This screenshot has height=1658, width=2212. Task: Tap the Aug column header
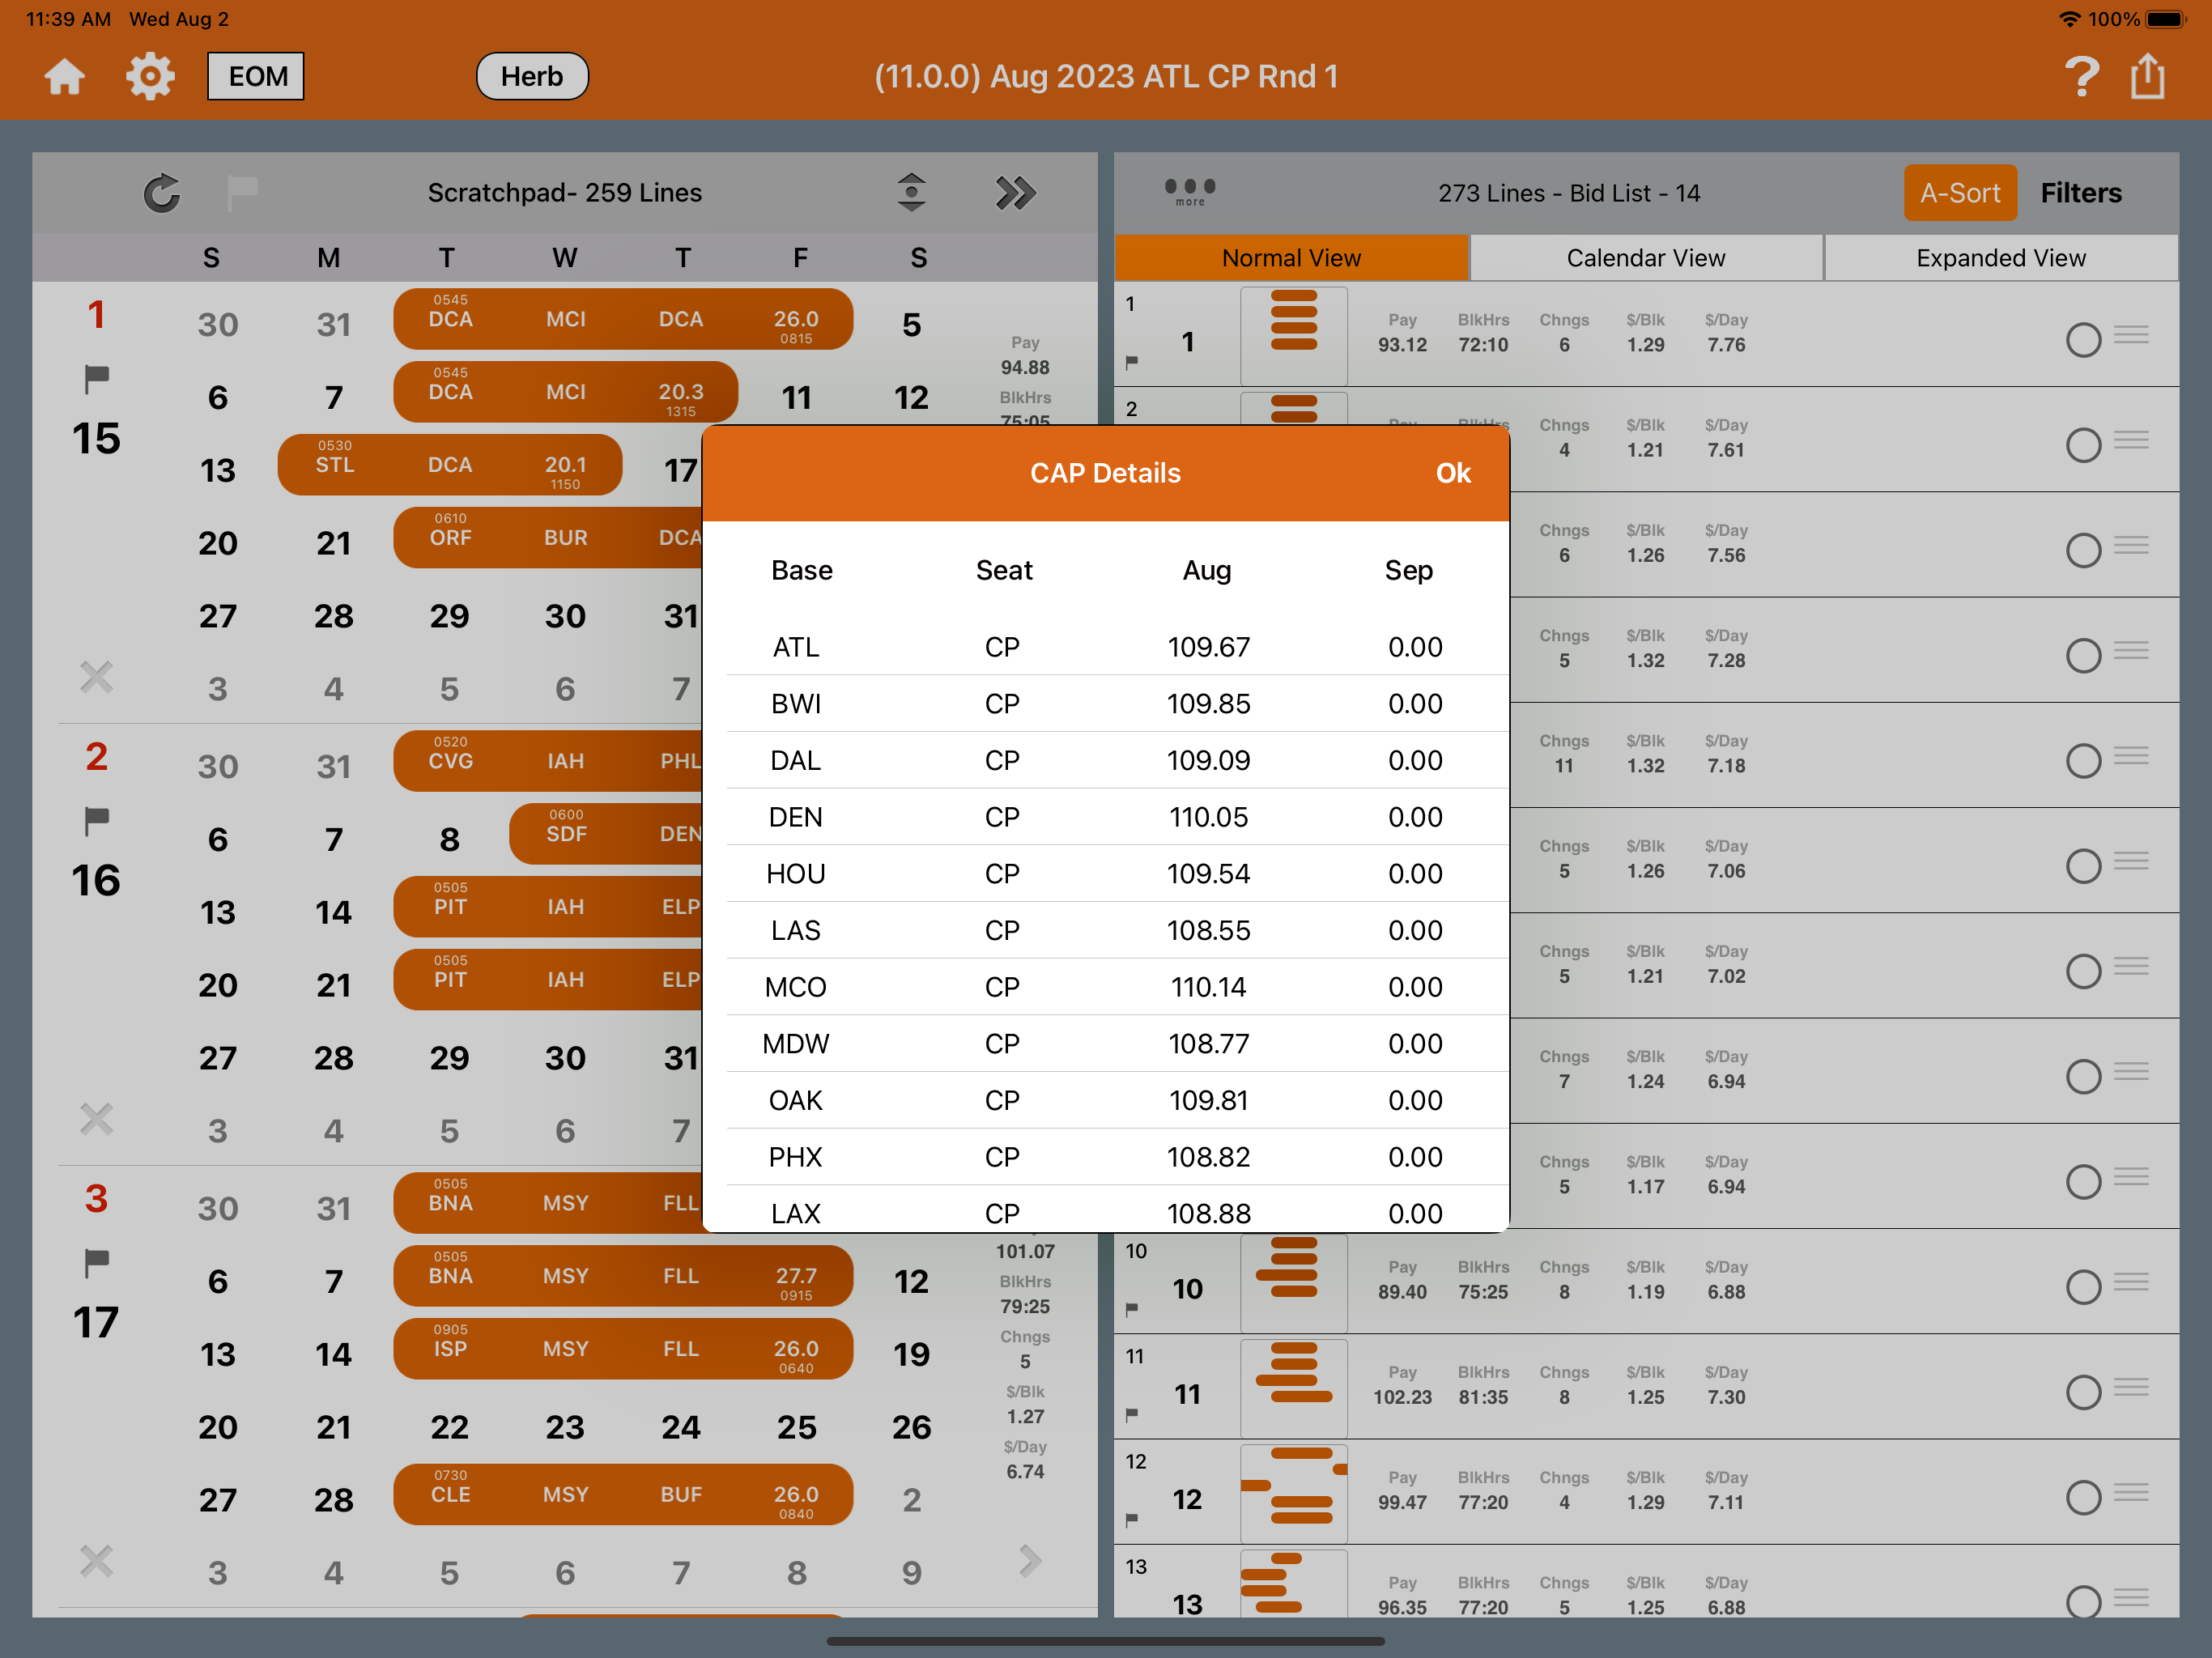(x=1207, y=570)
